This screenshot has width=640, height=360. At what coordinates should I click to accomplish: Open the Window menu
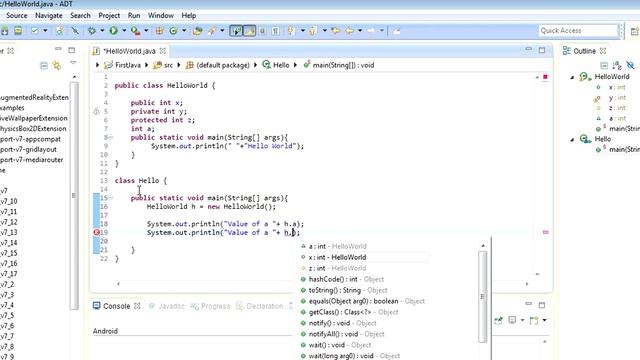pos(161,16)
